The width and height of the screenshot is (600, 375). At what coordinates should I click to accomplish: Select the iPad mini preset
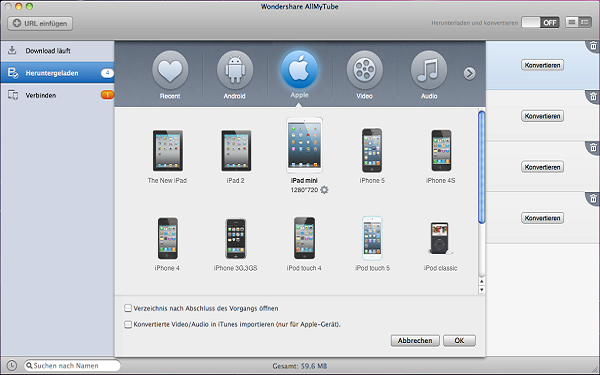304,150
